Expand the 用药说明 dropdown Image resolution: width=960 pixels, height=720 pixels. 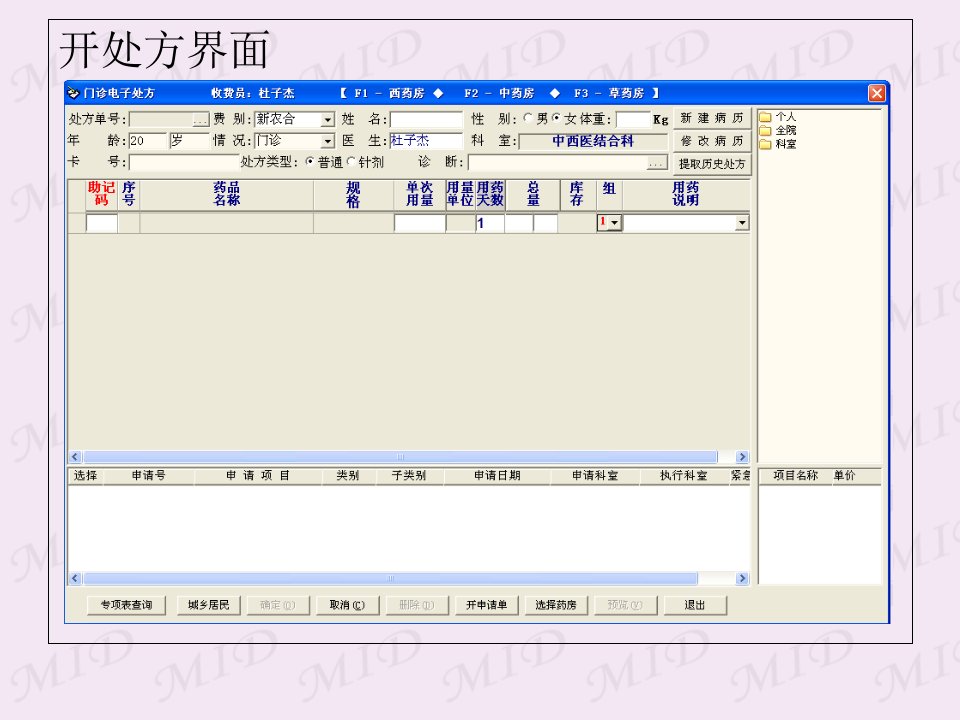pyautogui.click(x=742, y=223)
